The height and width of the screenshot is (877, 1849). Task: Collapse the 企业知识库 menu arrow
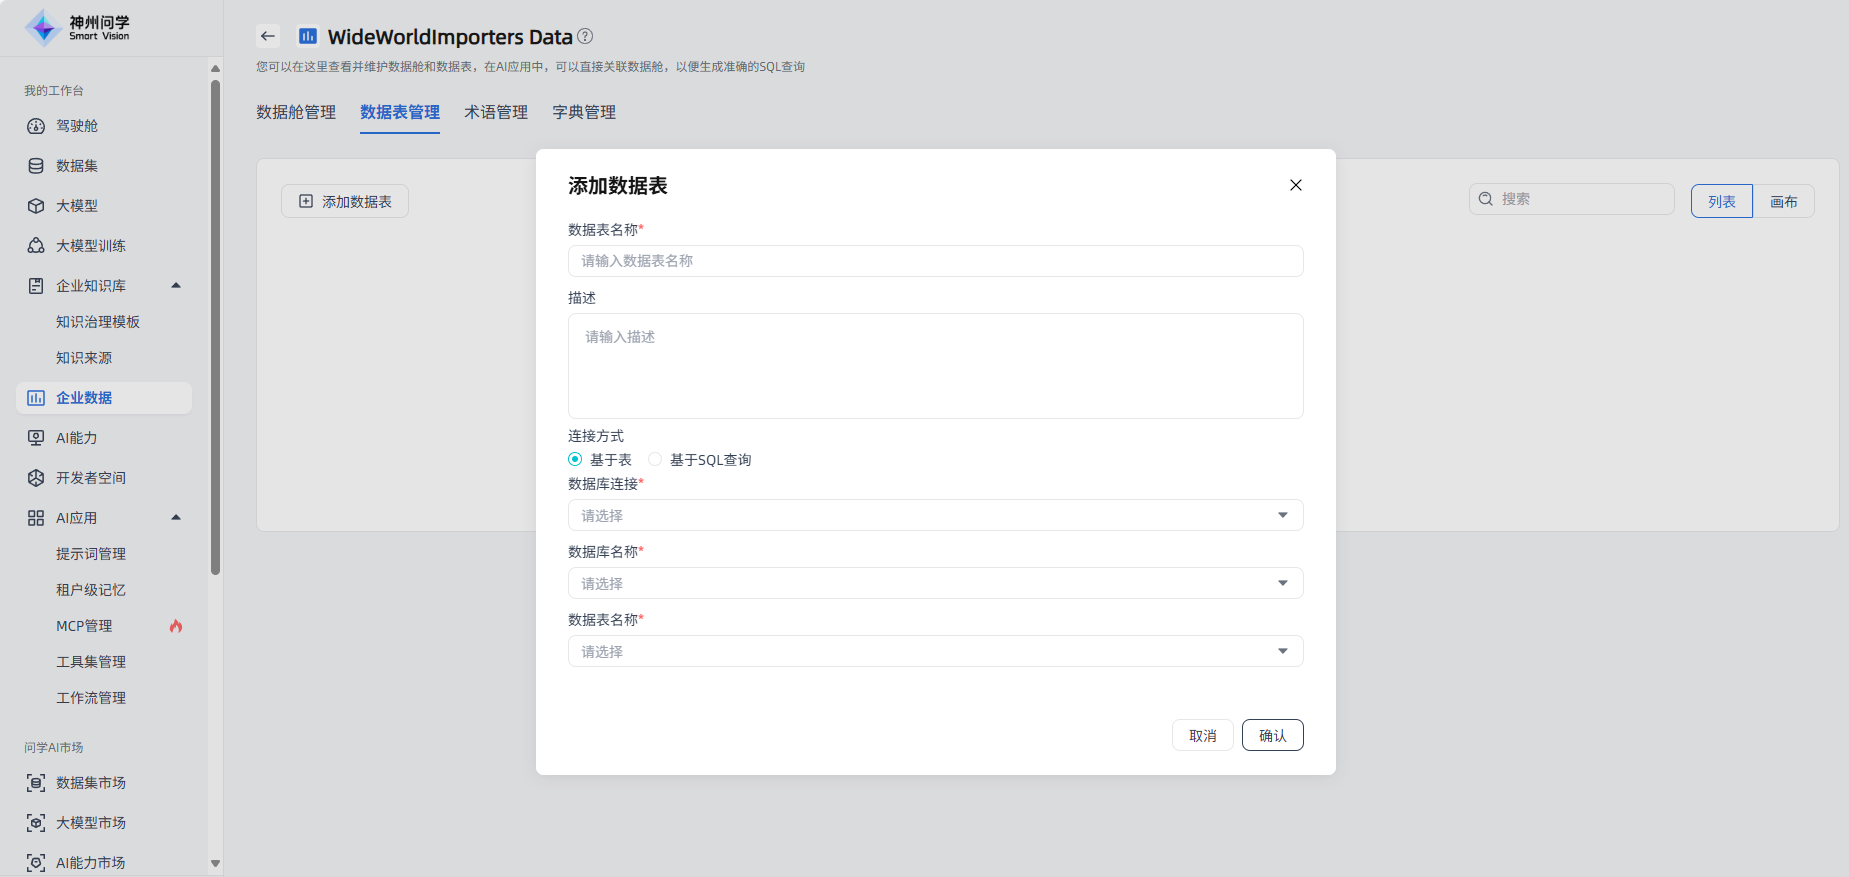[176, 286]
